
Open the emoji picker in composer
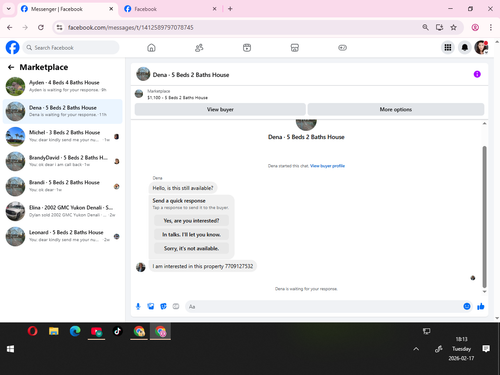(467, 306)
